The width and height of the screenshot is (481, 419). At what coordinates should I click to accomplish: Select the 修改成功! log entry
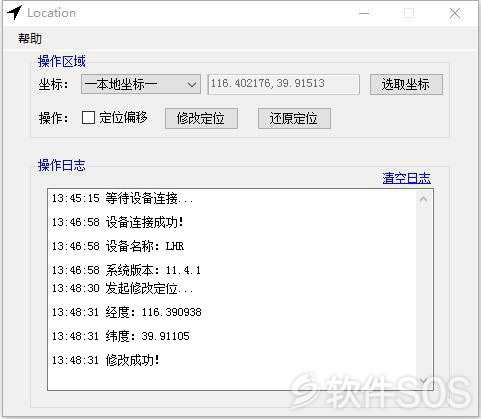click(x=106, y=360)
